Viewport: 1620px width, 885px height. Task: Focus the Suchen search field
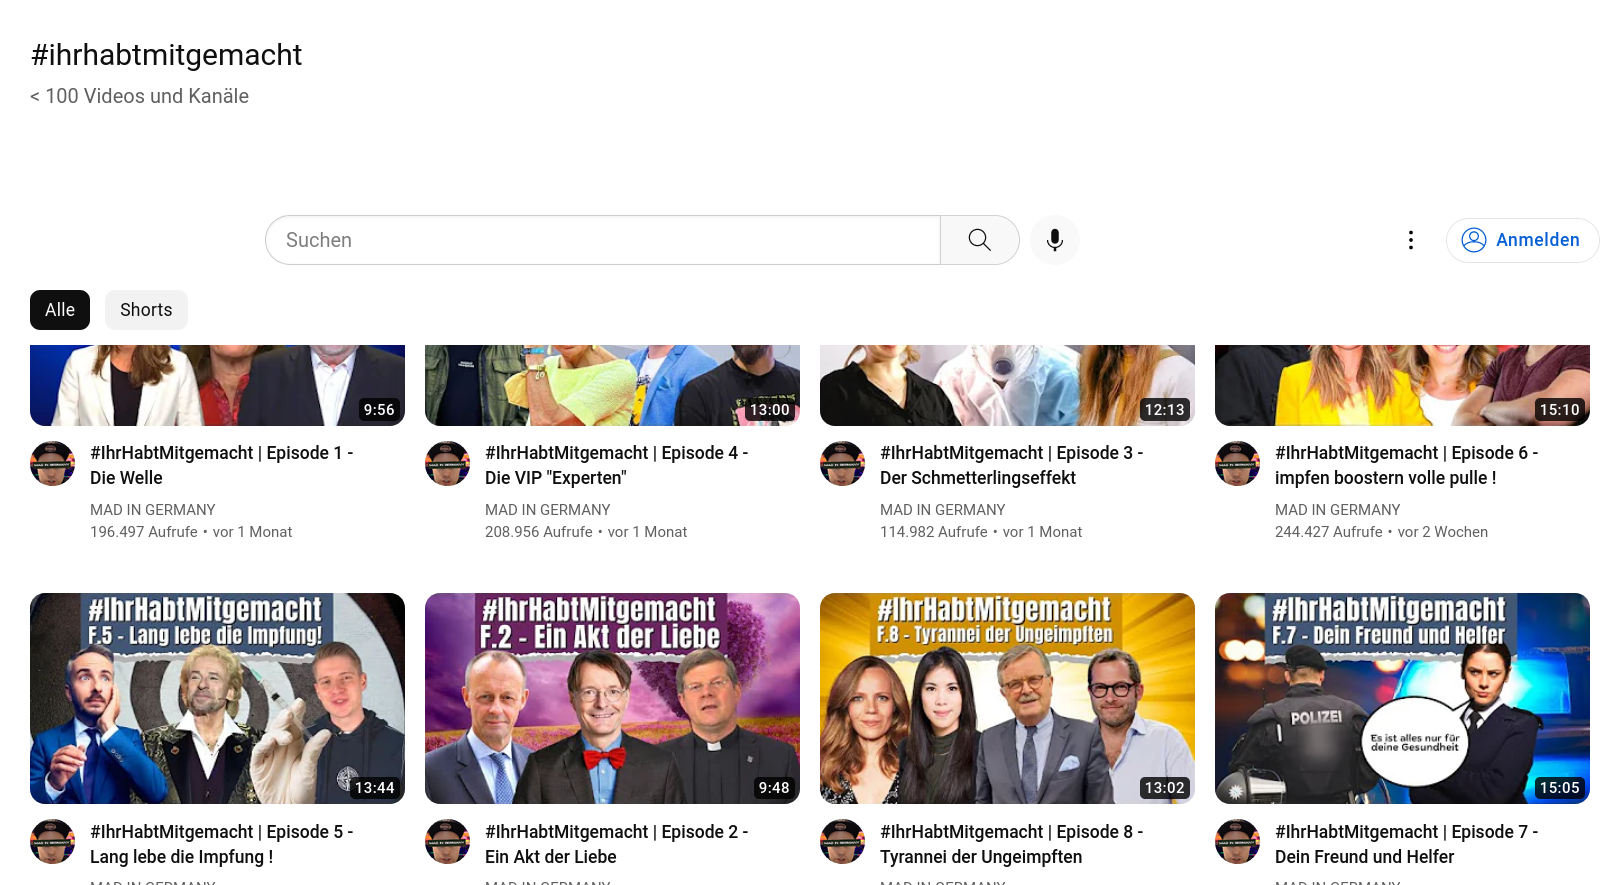click(603, 240)
